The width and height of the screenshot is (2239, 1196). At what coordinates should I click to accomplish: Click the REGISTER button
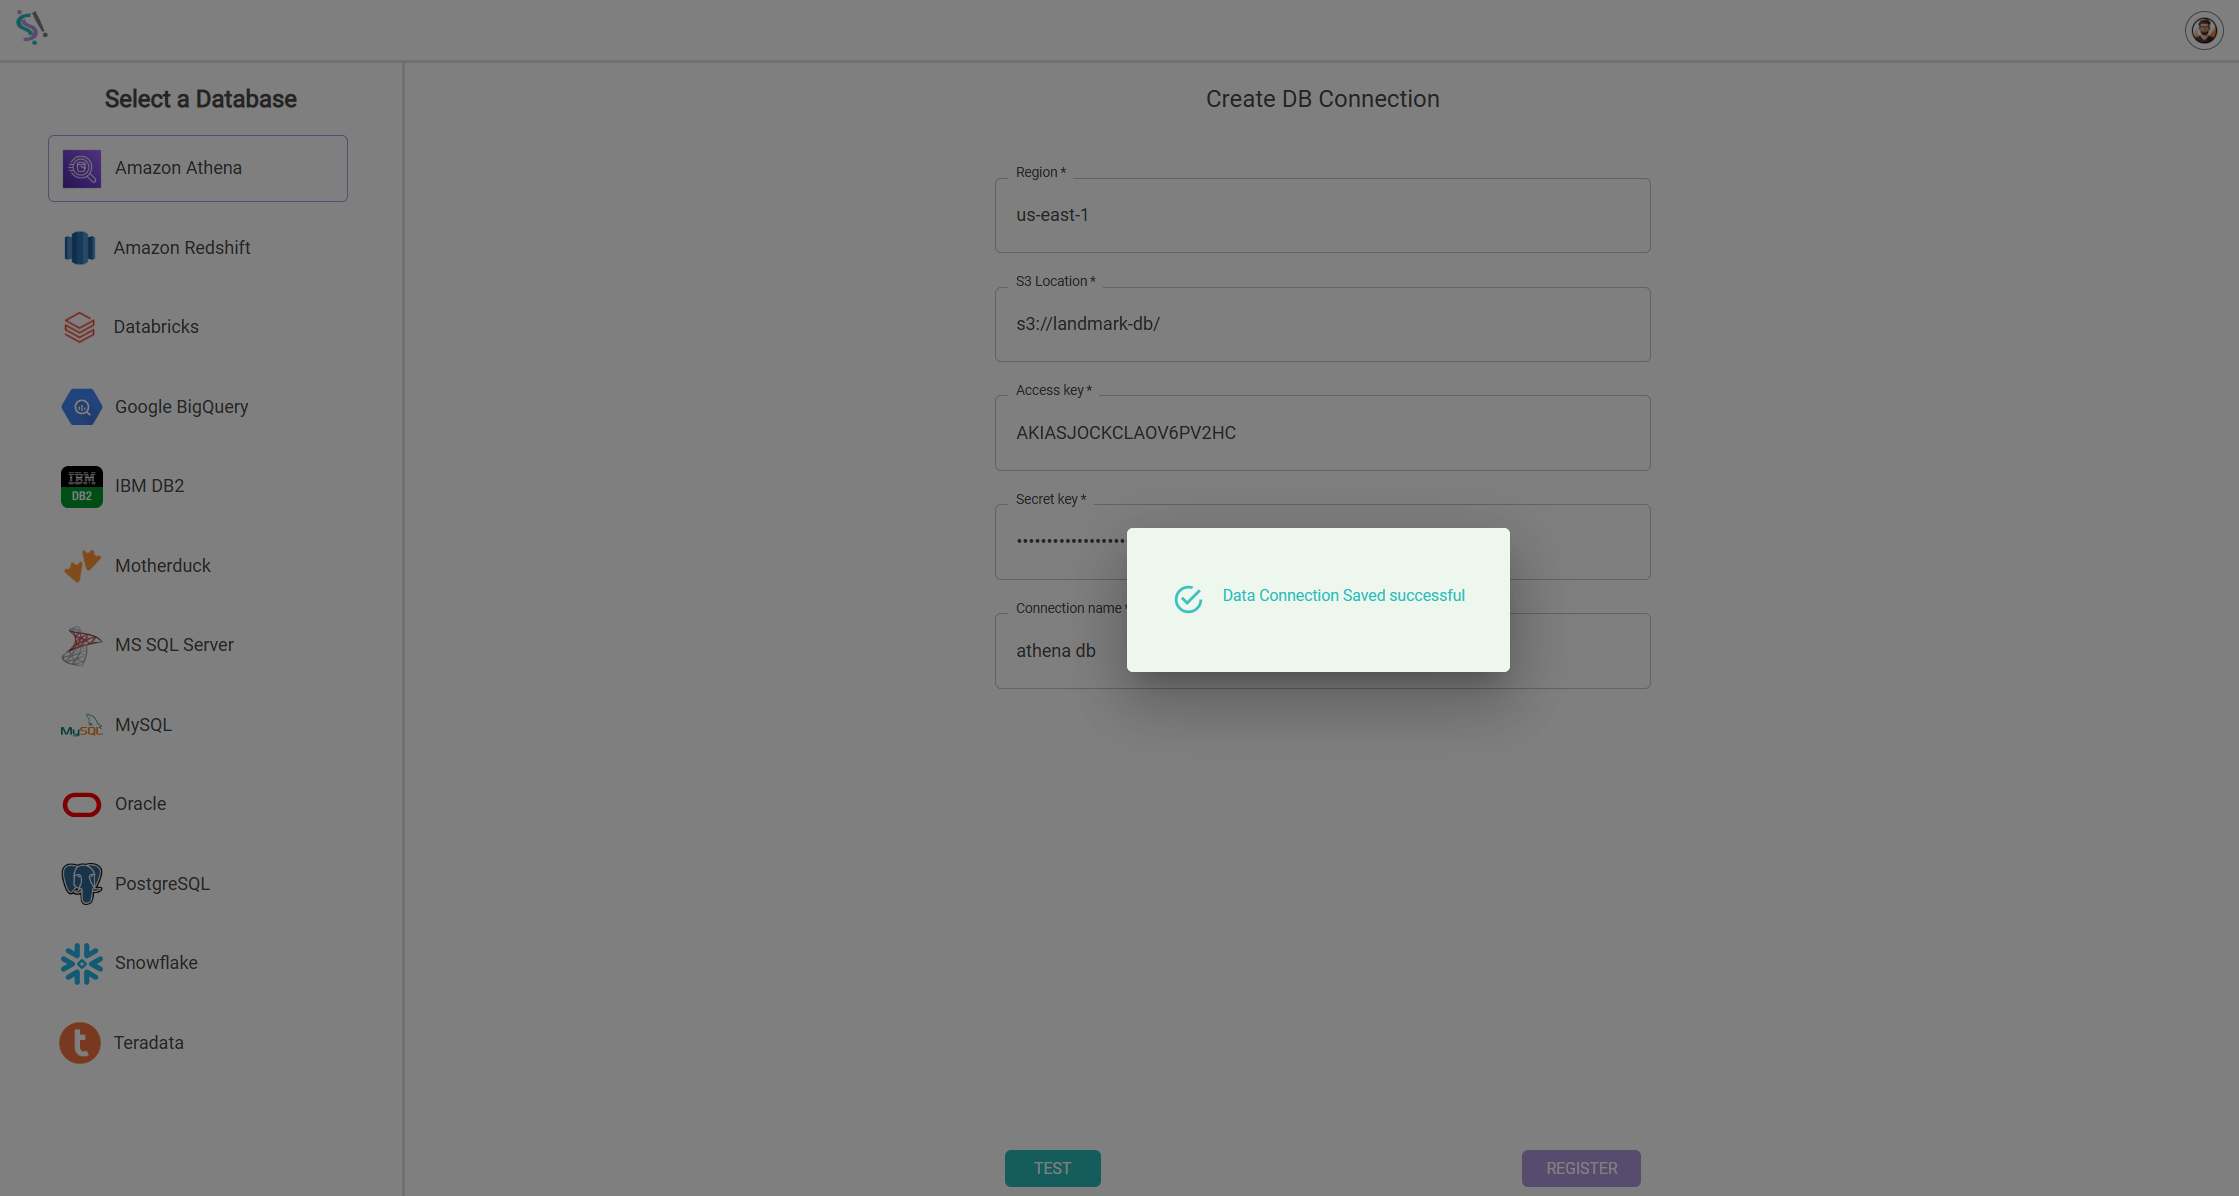[x=1582, y=1168]
